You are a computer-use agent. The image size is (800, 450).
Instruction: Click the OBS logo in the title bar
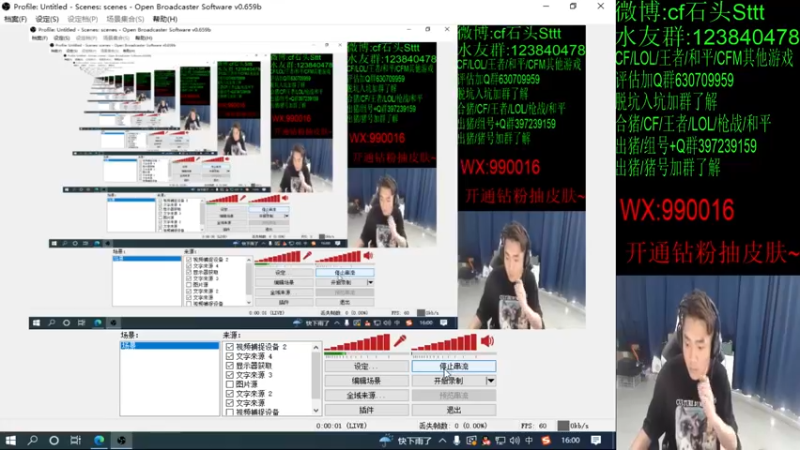pos(6,7)
